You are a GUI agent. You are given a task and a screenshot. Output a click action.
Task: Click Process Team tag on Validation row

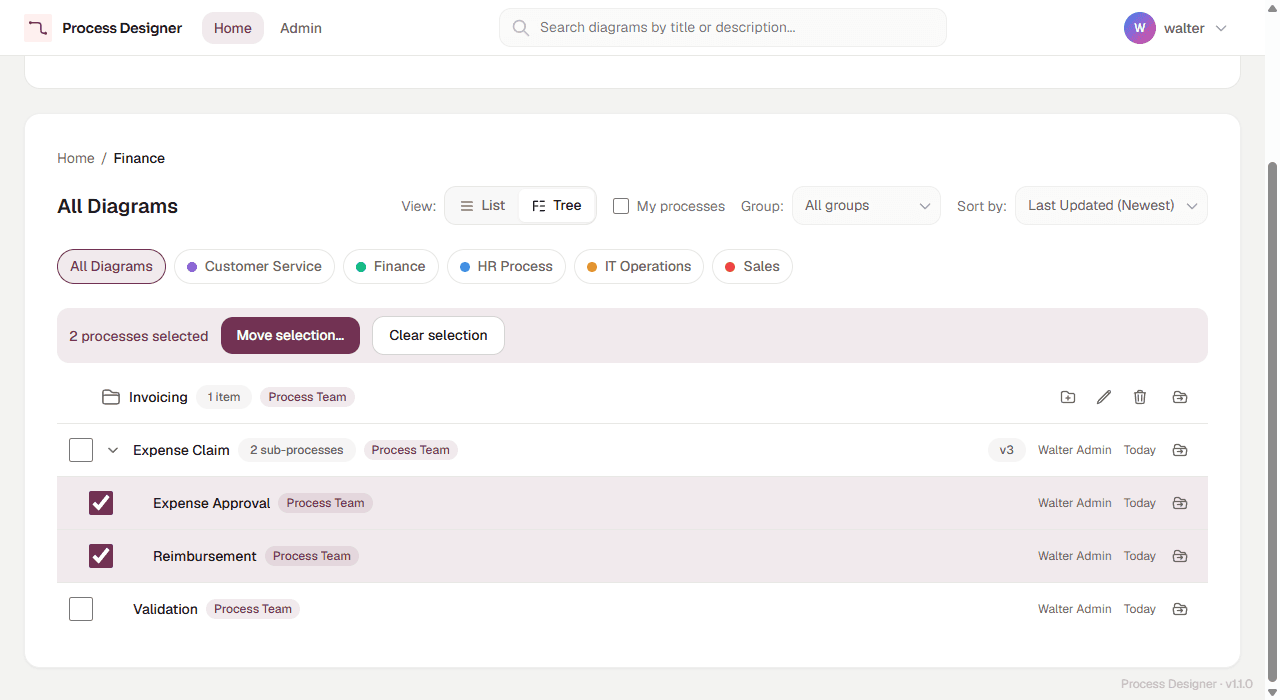tap(253, 609)
